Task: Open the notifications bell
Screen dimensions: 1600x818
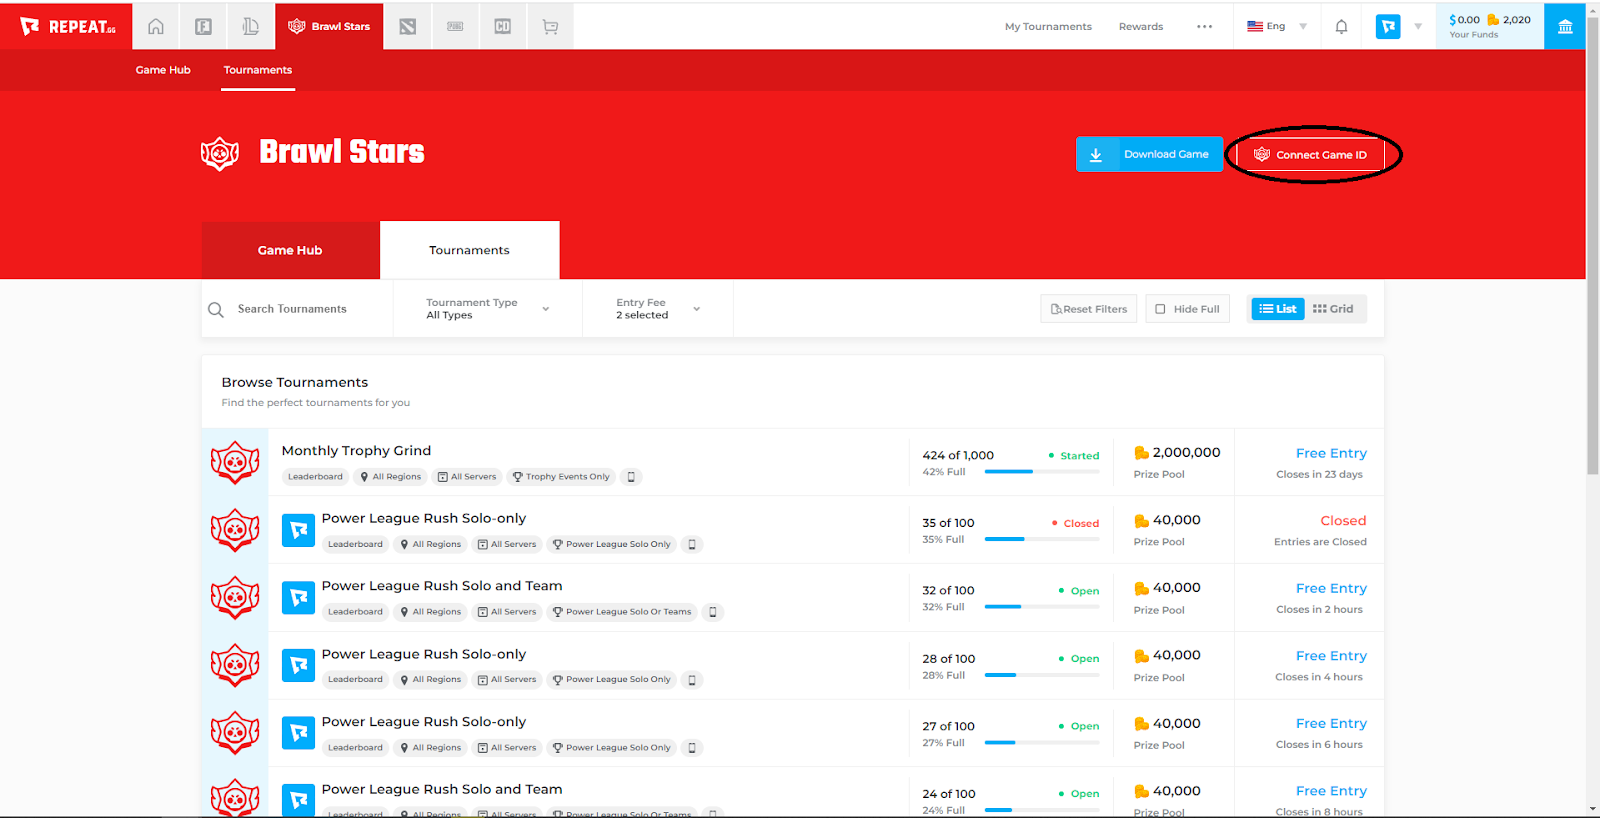Action: point(1341,27)
